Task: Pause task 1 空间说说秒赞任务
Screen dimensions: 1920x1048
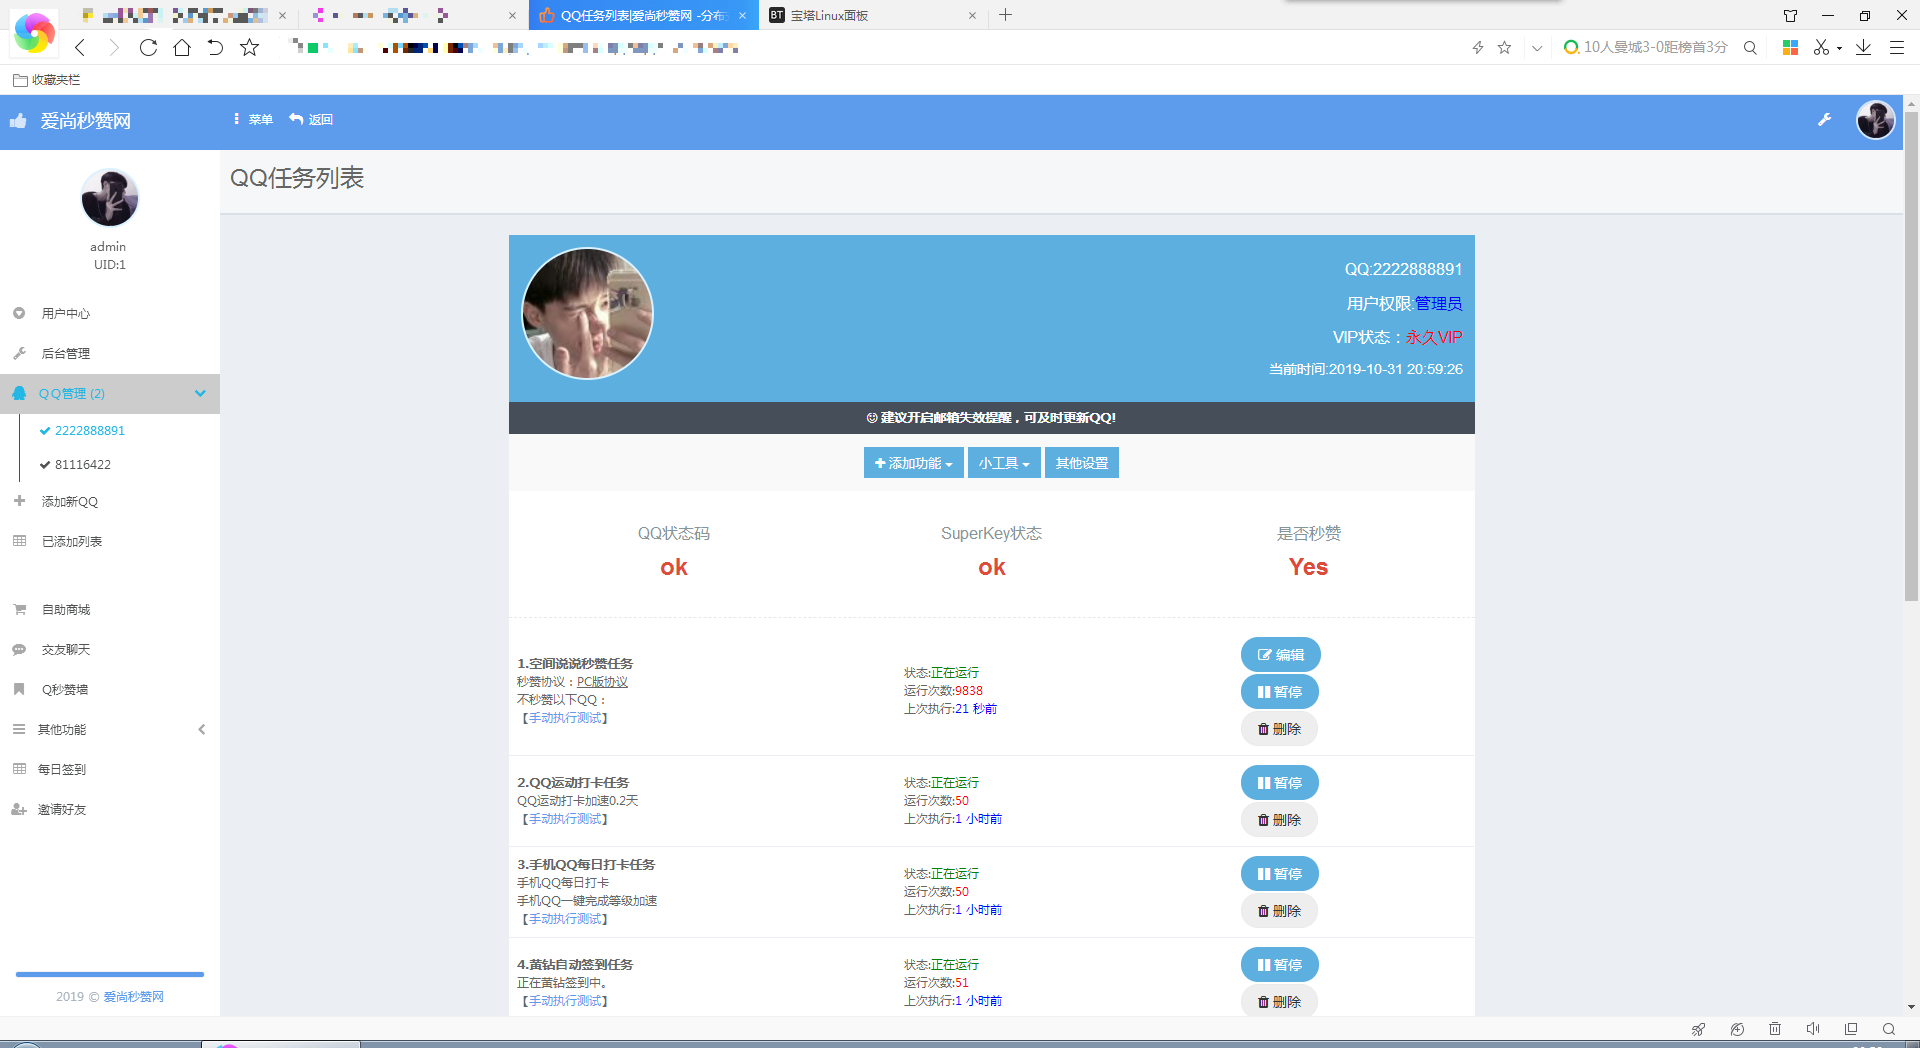Action: click(x=1279, y=691)
